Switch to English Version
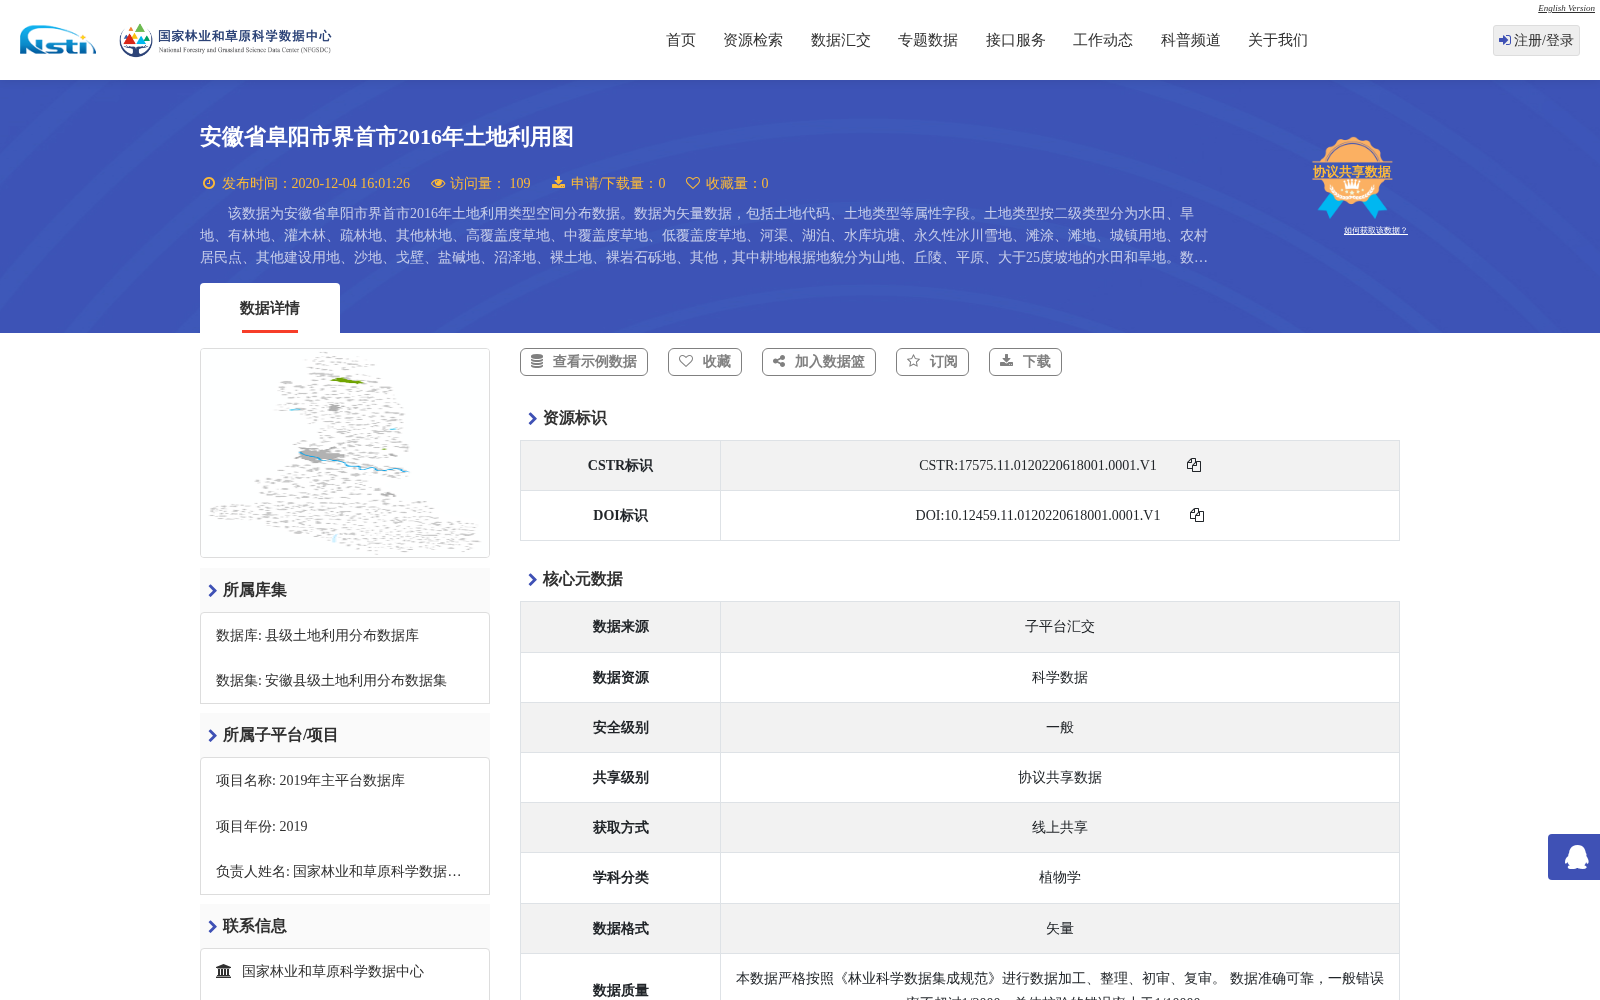 (x=1566, y=8)
